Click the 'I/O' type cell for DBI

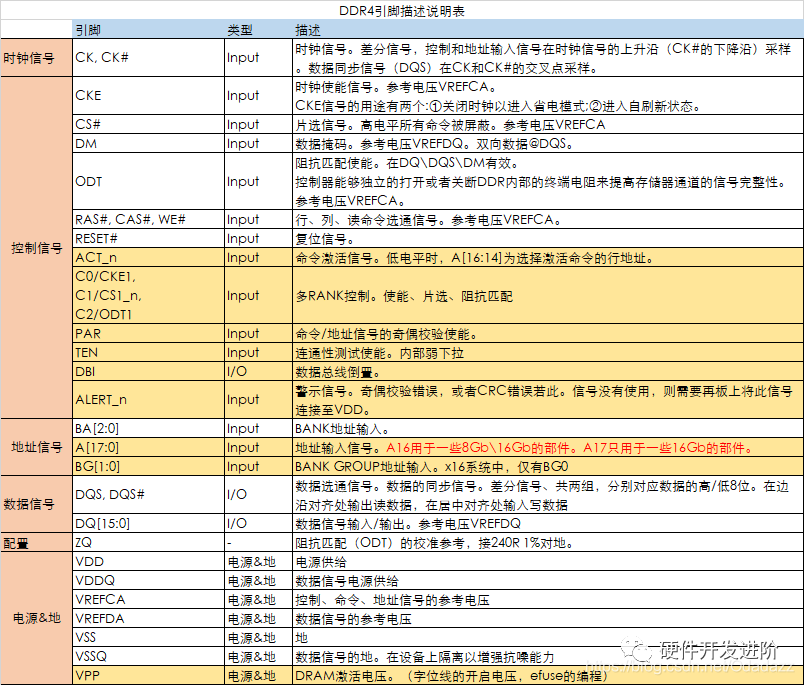click(259, 372)
